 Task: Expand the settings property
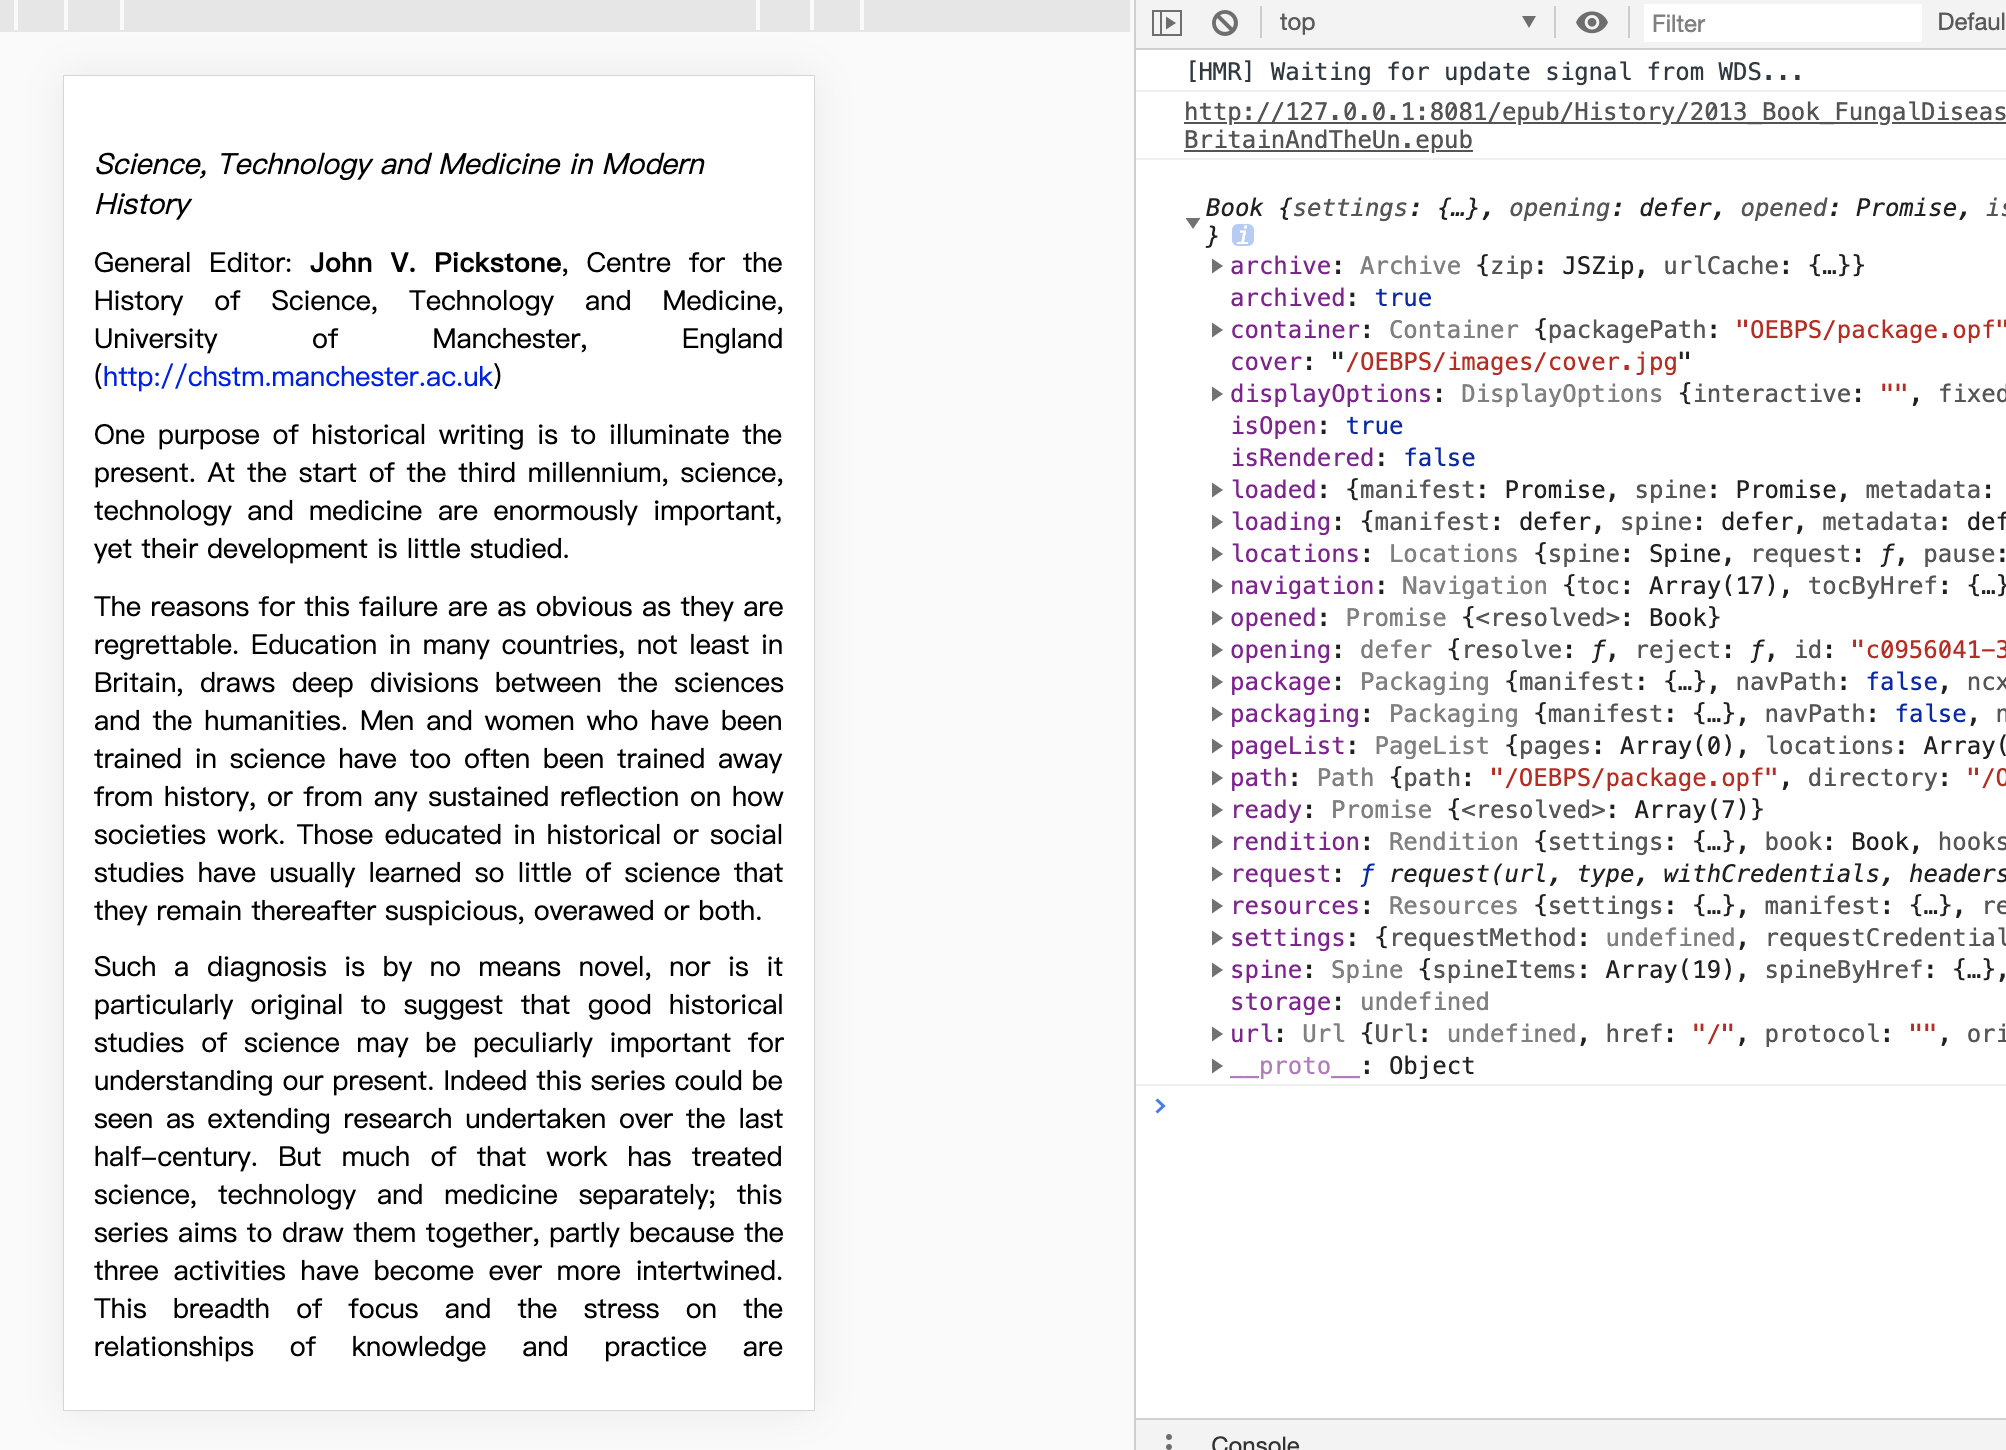[1216, 938]
